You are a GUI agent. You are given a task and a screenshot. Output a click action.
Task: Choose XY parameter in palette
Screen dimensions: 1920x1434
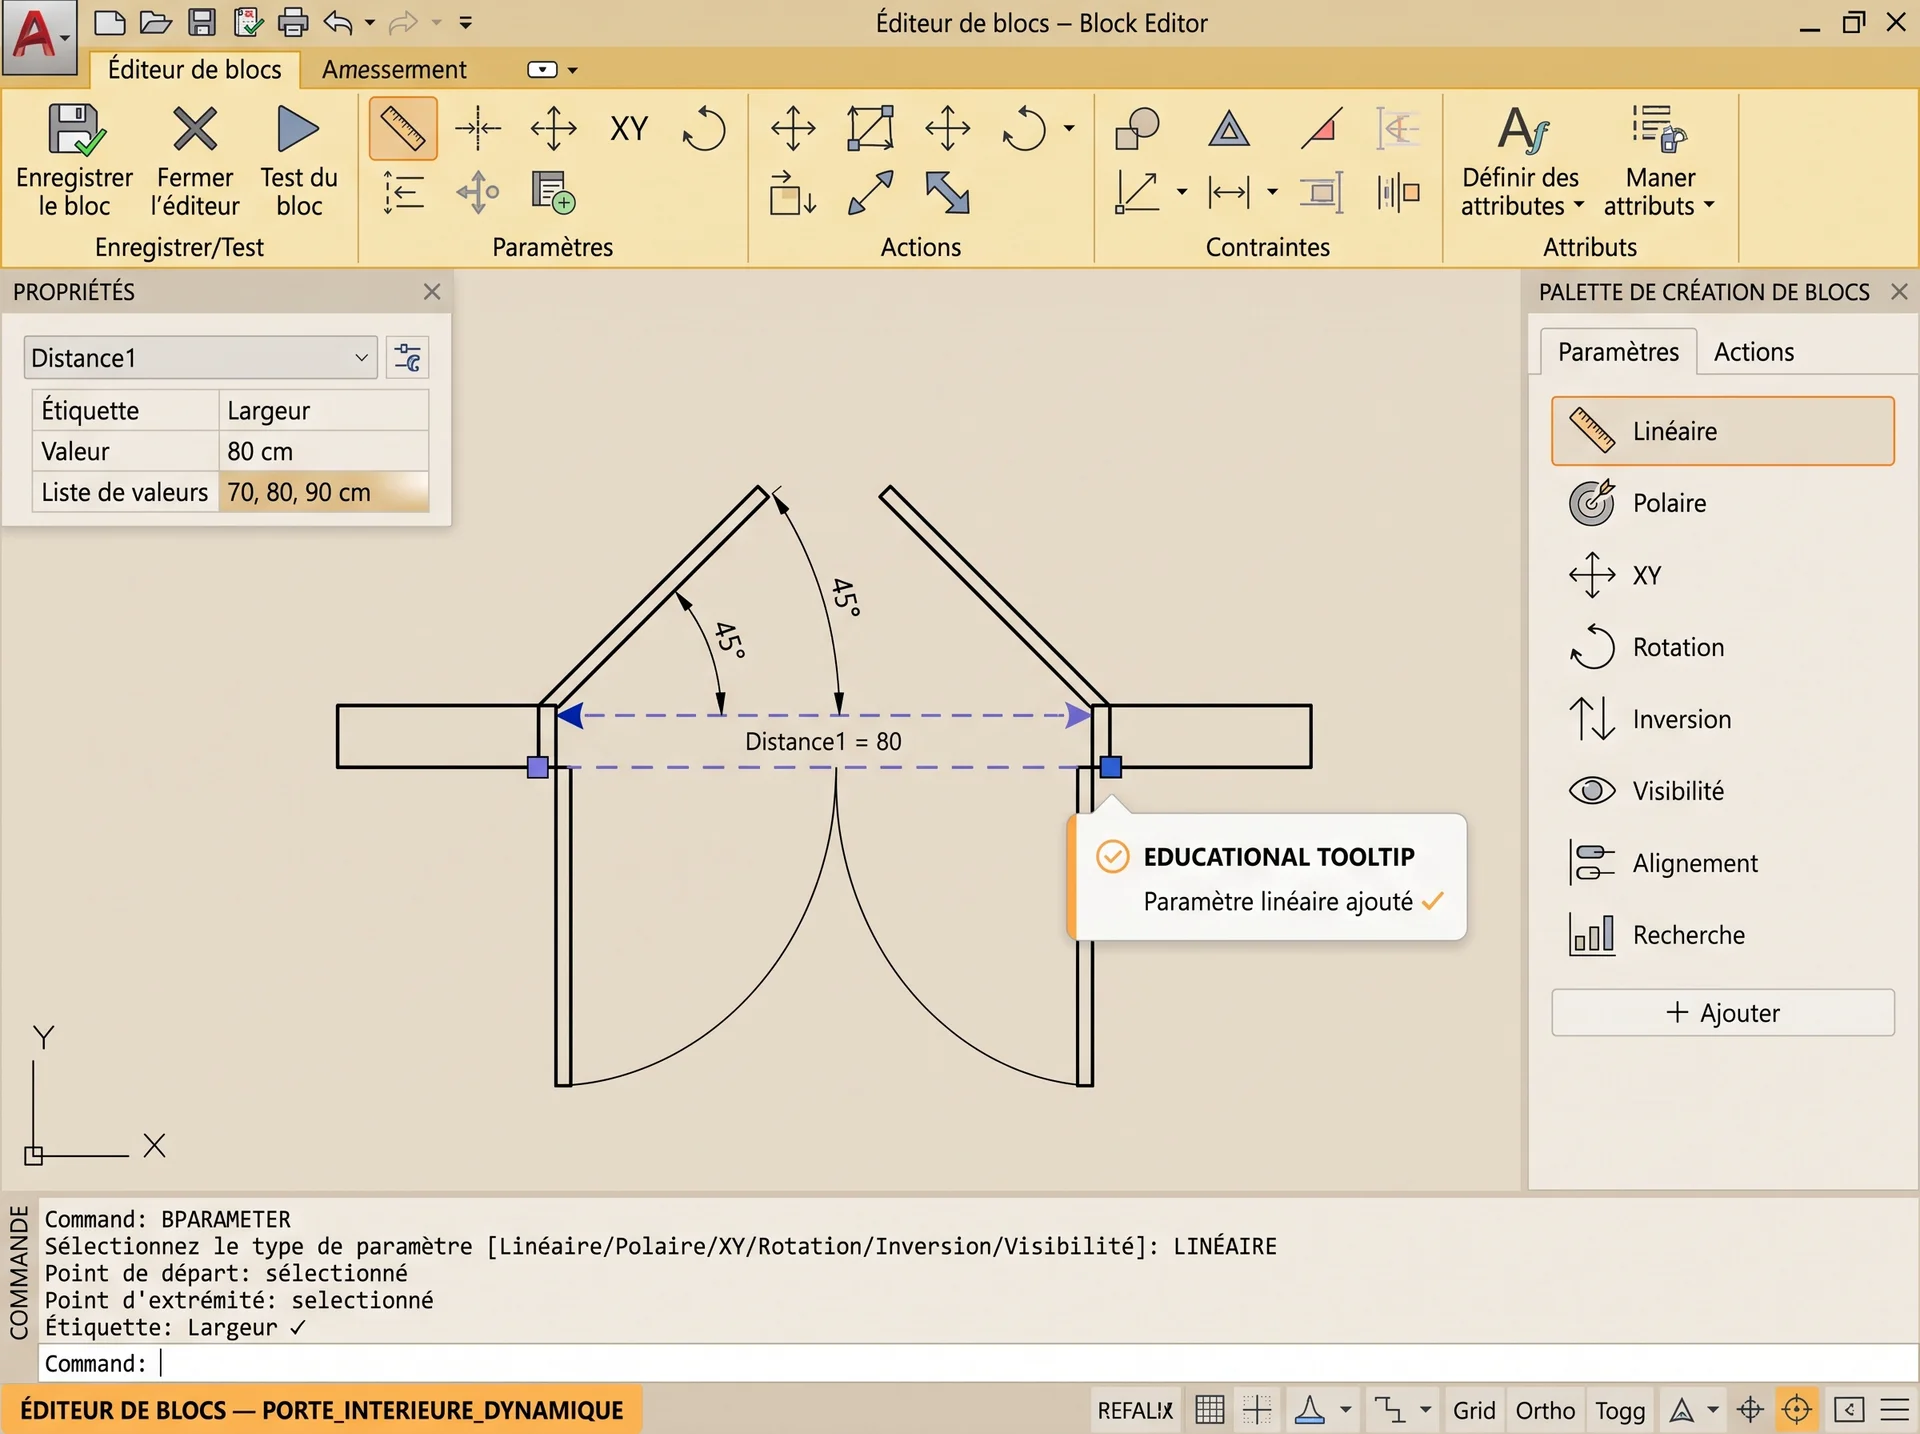click(1722, 575)
